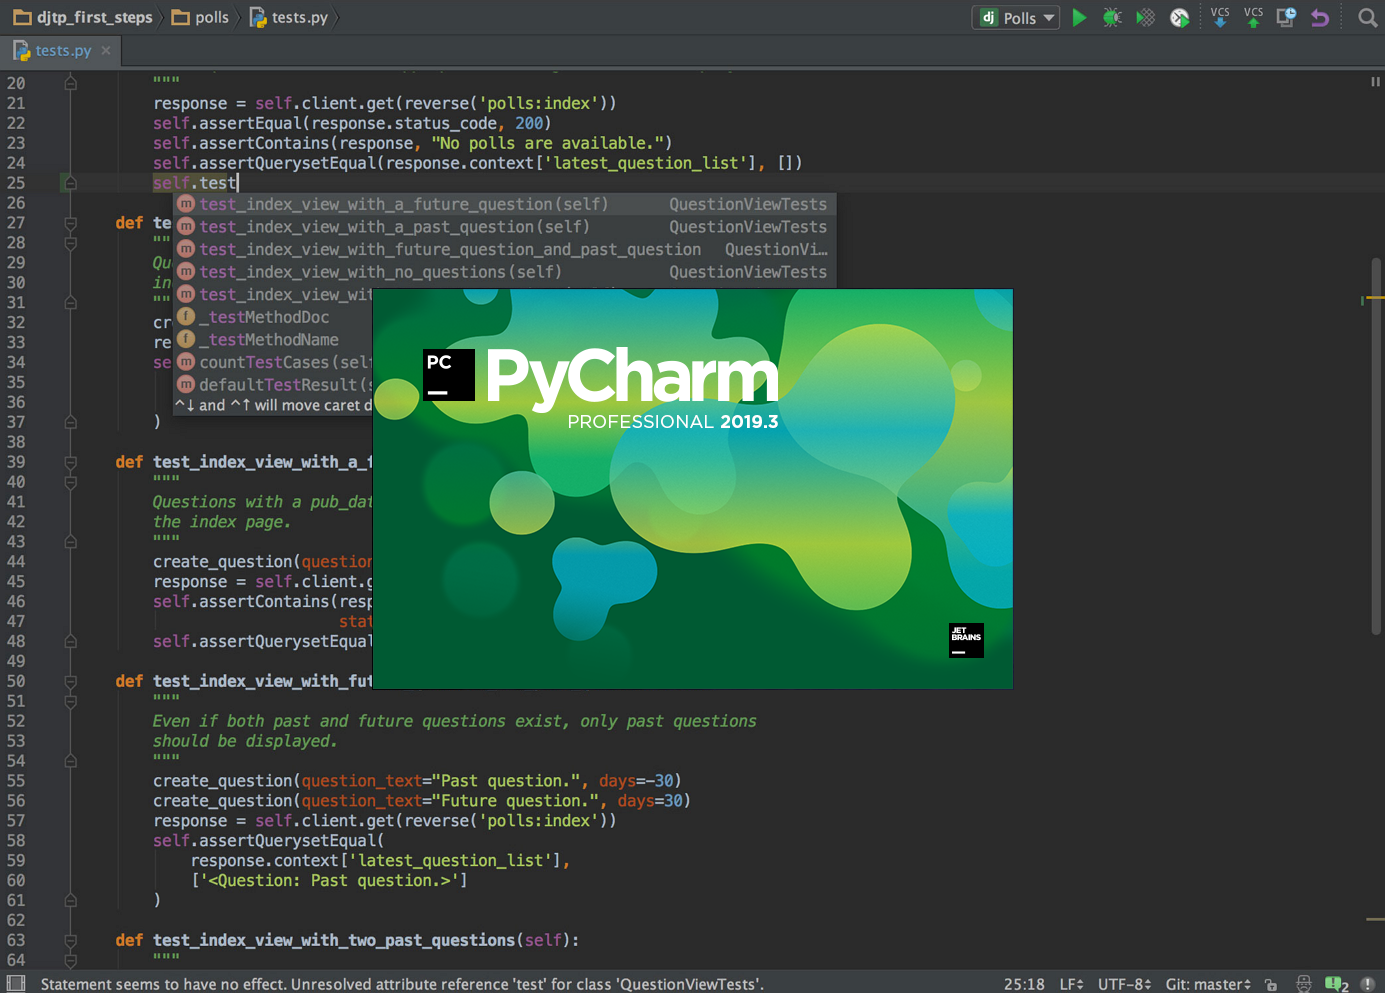This screenshot has height=993, width=1386.
Task: Click the djtp_first_steps folder icon in breadcrumb
Action: 22,17
